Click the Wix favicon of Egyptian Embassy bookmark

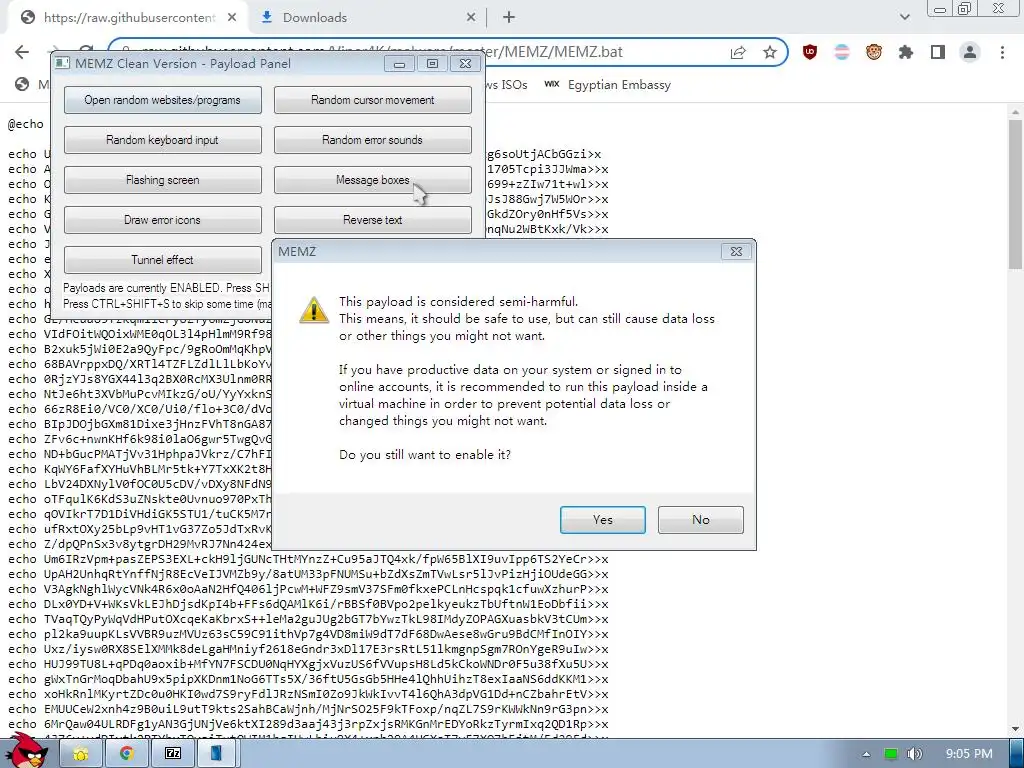(x=552, y=84)
